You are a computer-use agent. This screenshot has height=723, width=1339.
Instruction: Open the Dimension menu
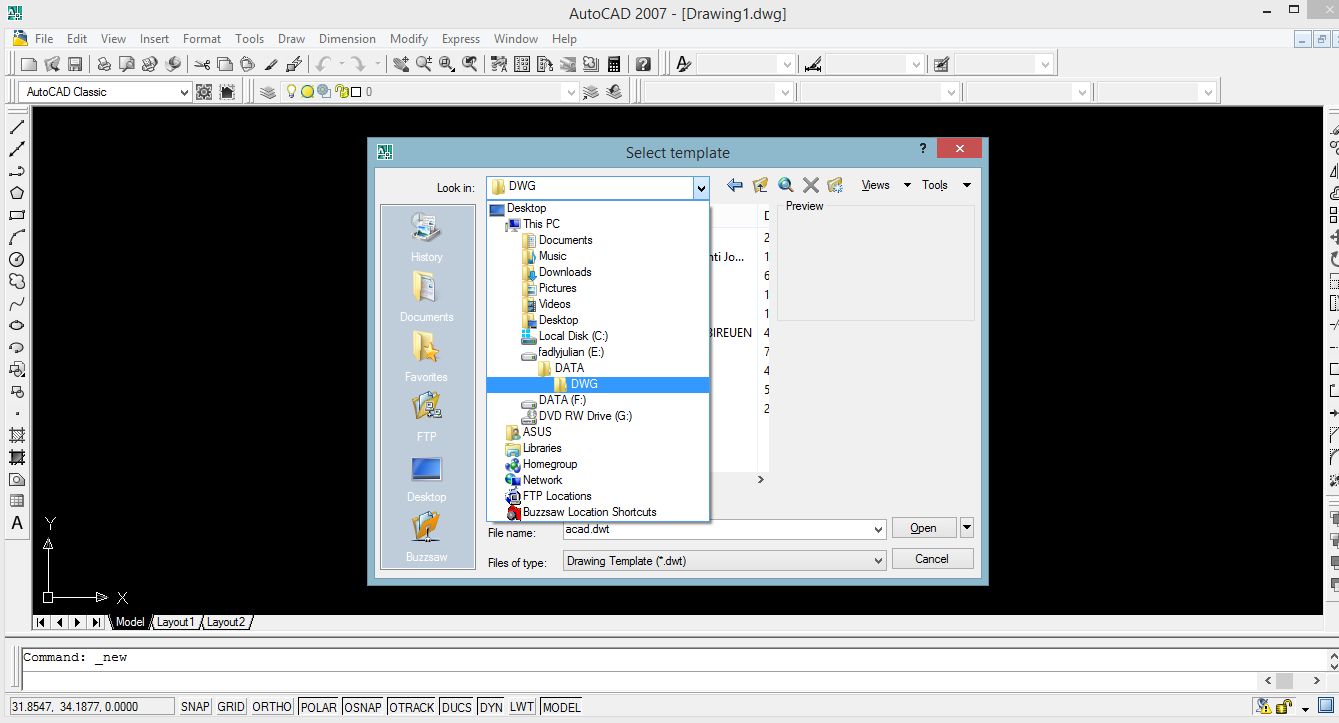347,38
